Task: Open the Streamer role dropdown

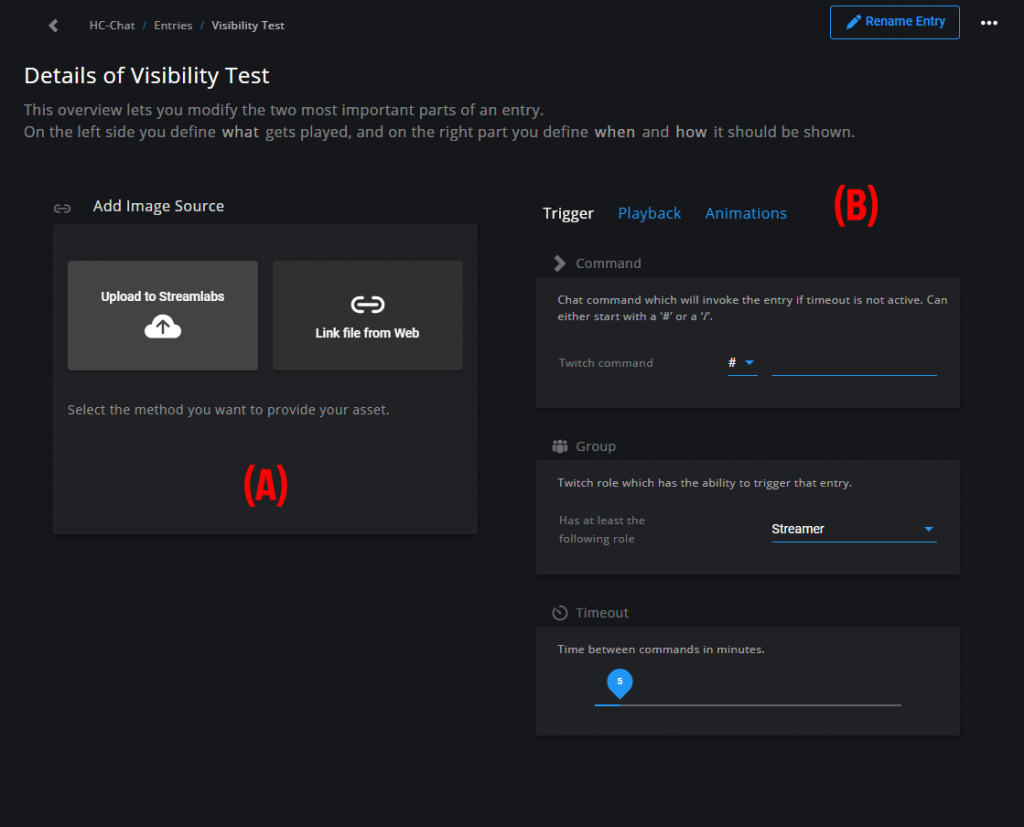Action: (x=853, y=529)
